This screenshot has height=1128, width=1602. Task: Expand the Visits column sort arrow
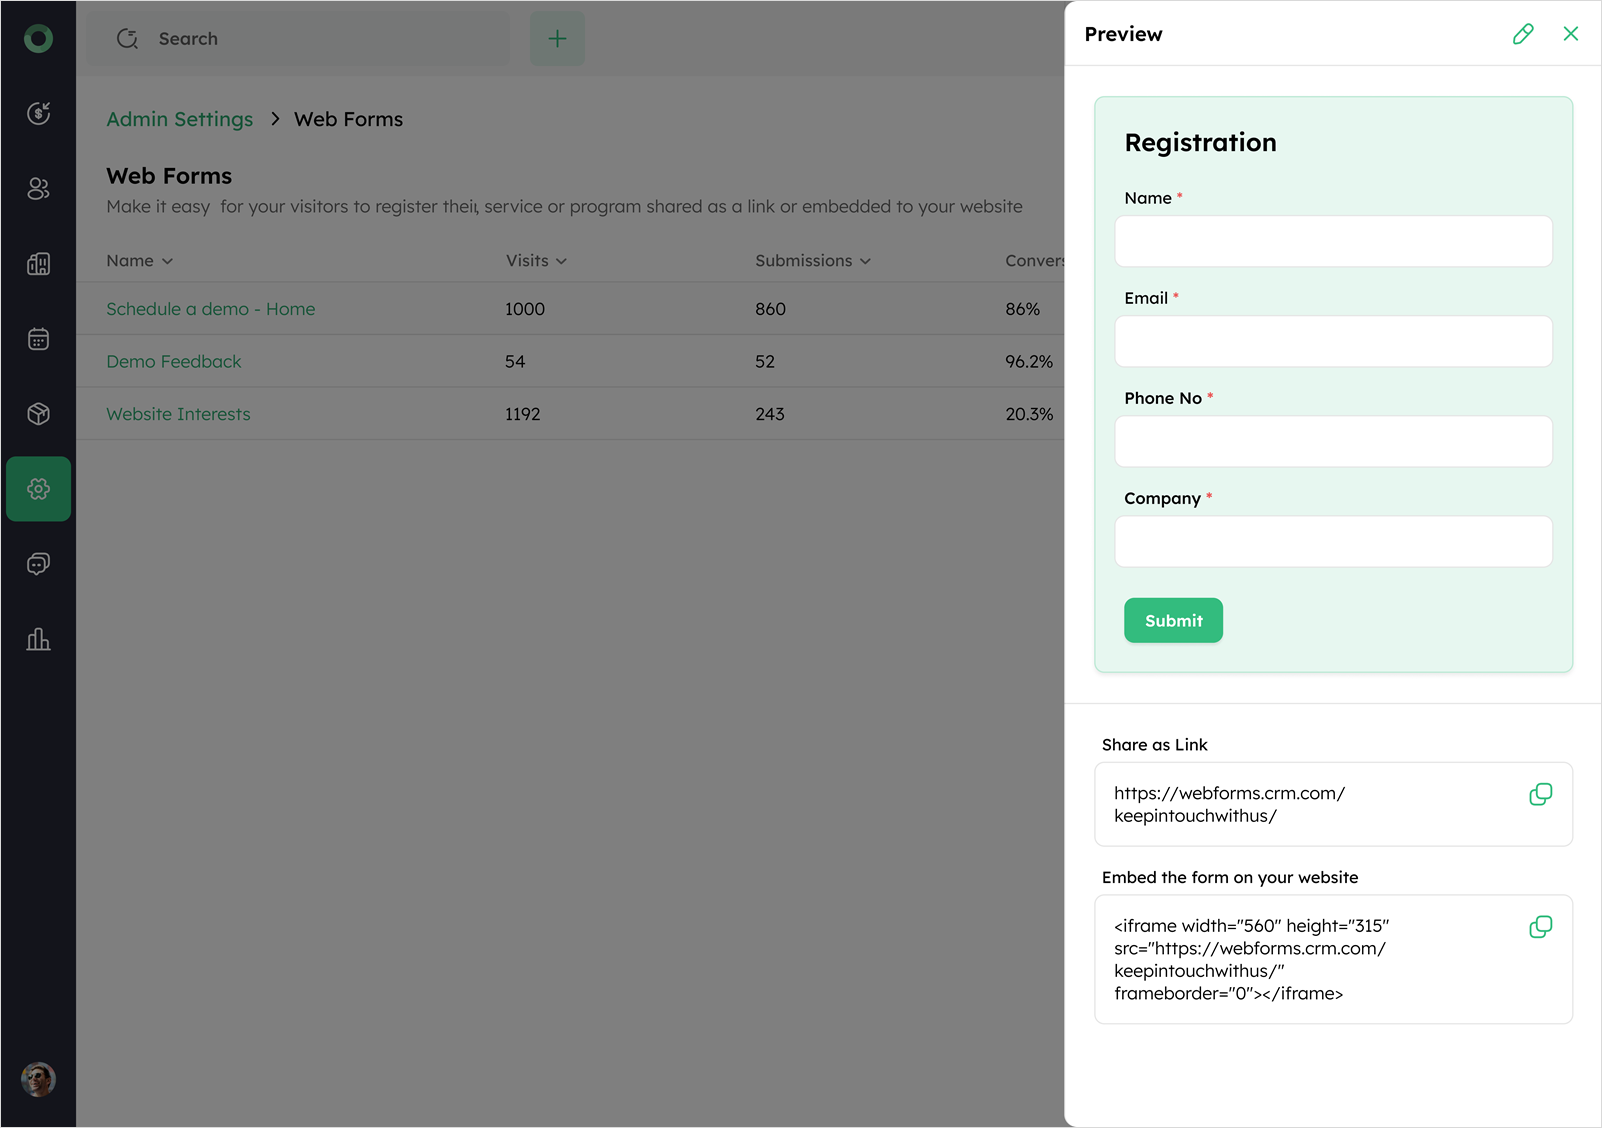click(561, 261)
